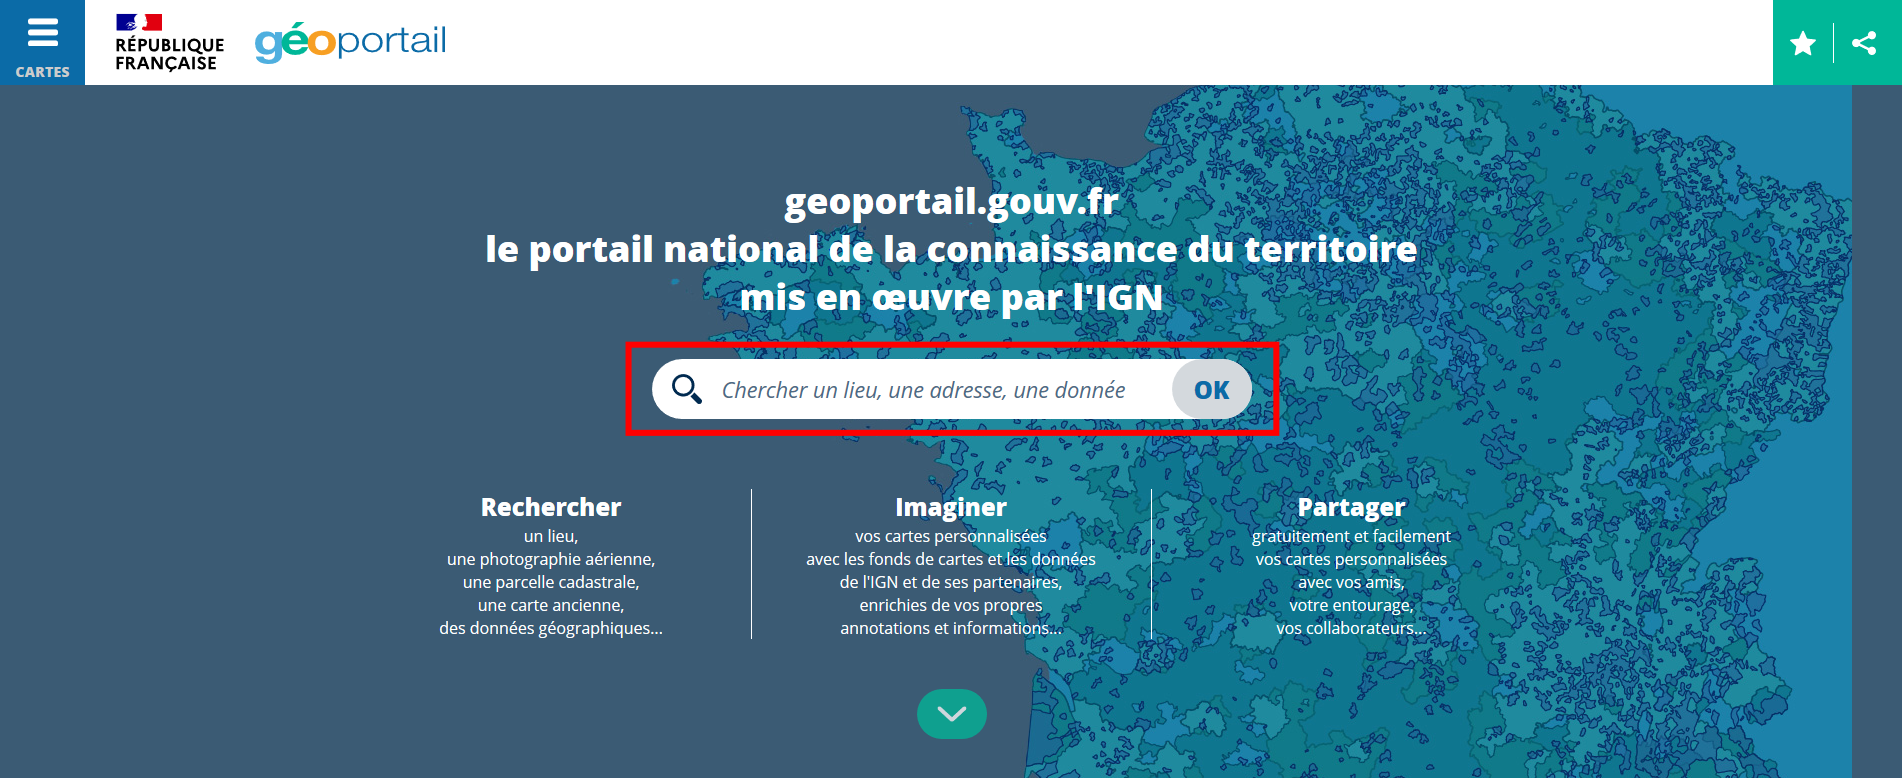
Task: Select the 'Rechercher' heading
Action: point(551,507)
